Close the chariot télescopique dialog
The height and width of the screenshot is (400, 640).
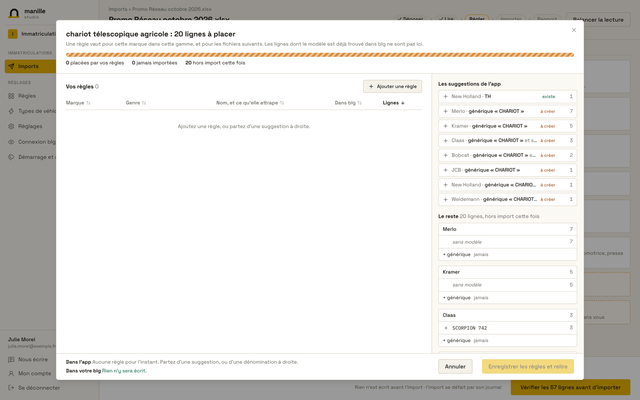coord(574,30)
